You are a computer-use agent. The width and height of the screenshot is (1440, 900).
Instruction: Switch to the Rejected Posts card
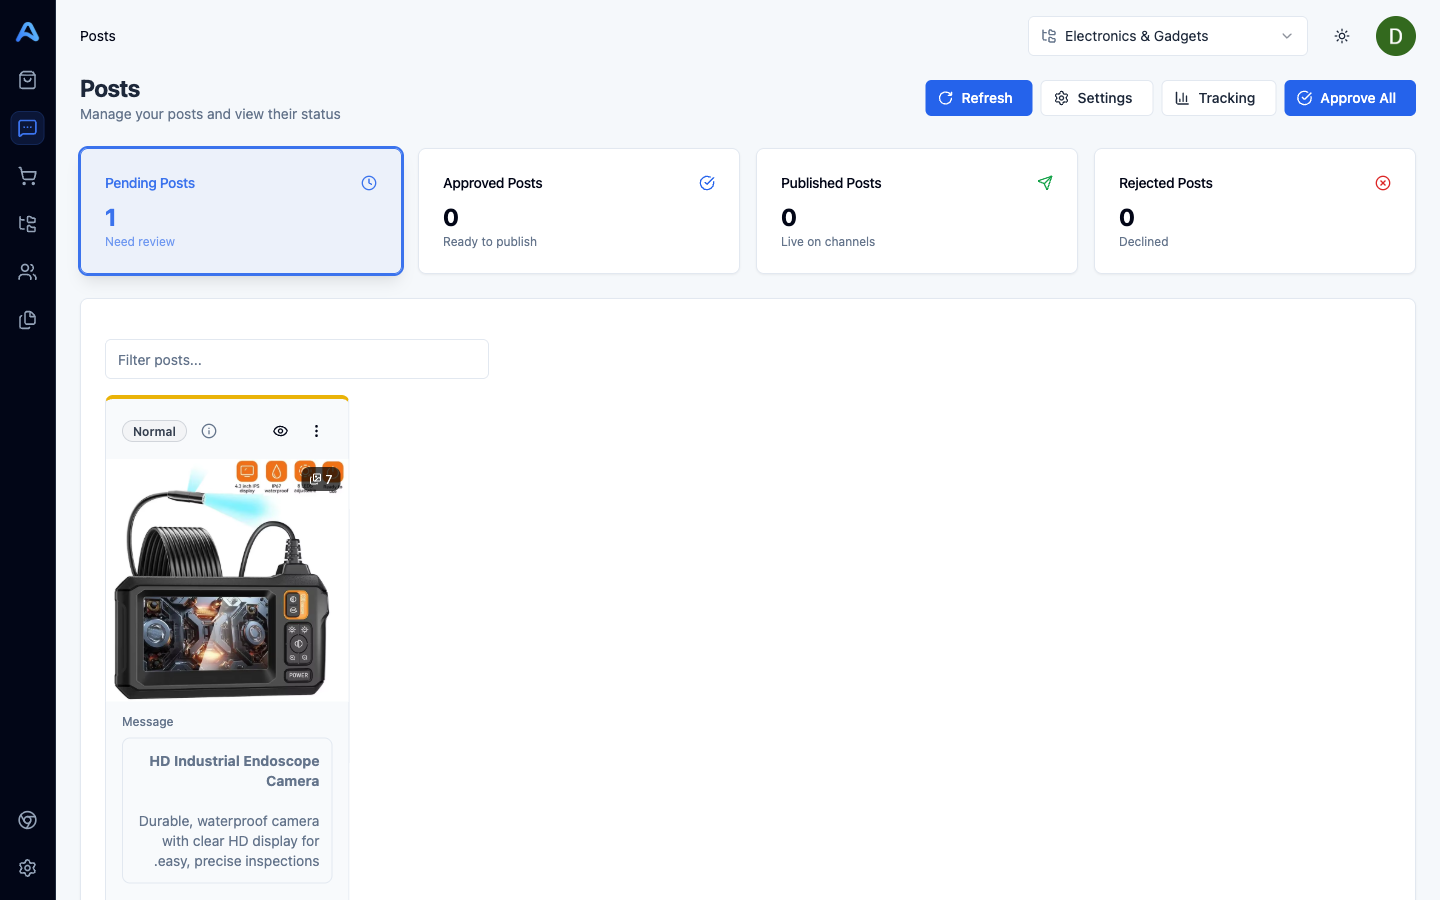(1254, 211)
